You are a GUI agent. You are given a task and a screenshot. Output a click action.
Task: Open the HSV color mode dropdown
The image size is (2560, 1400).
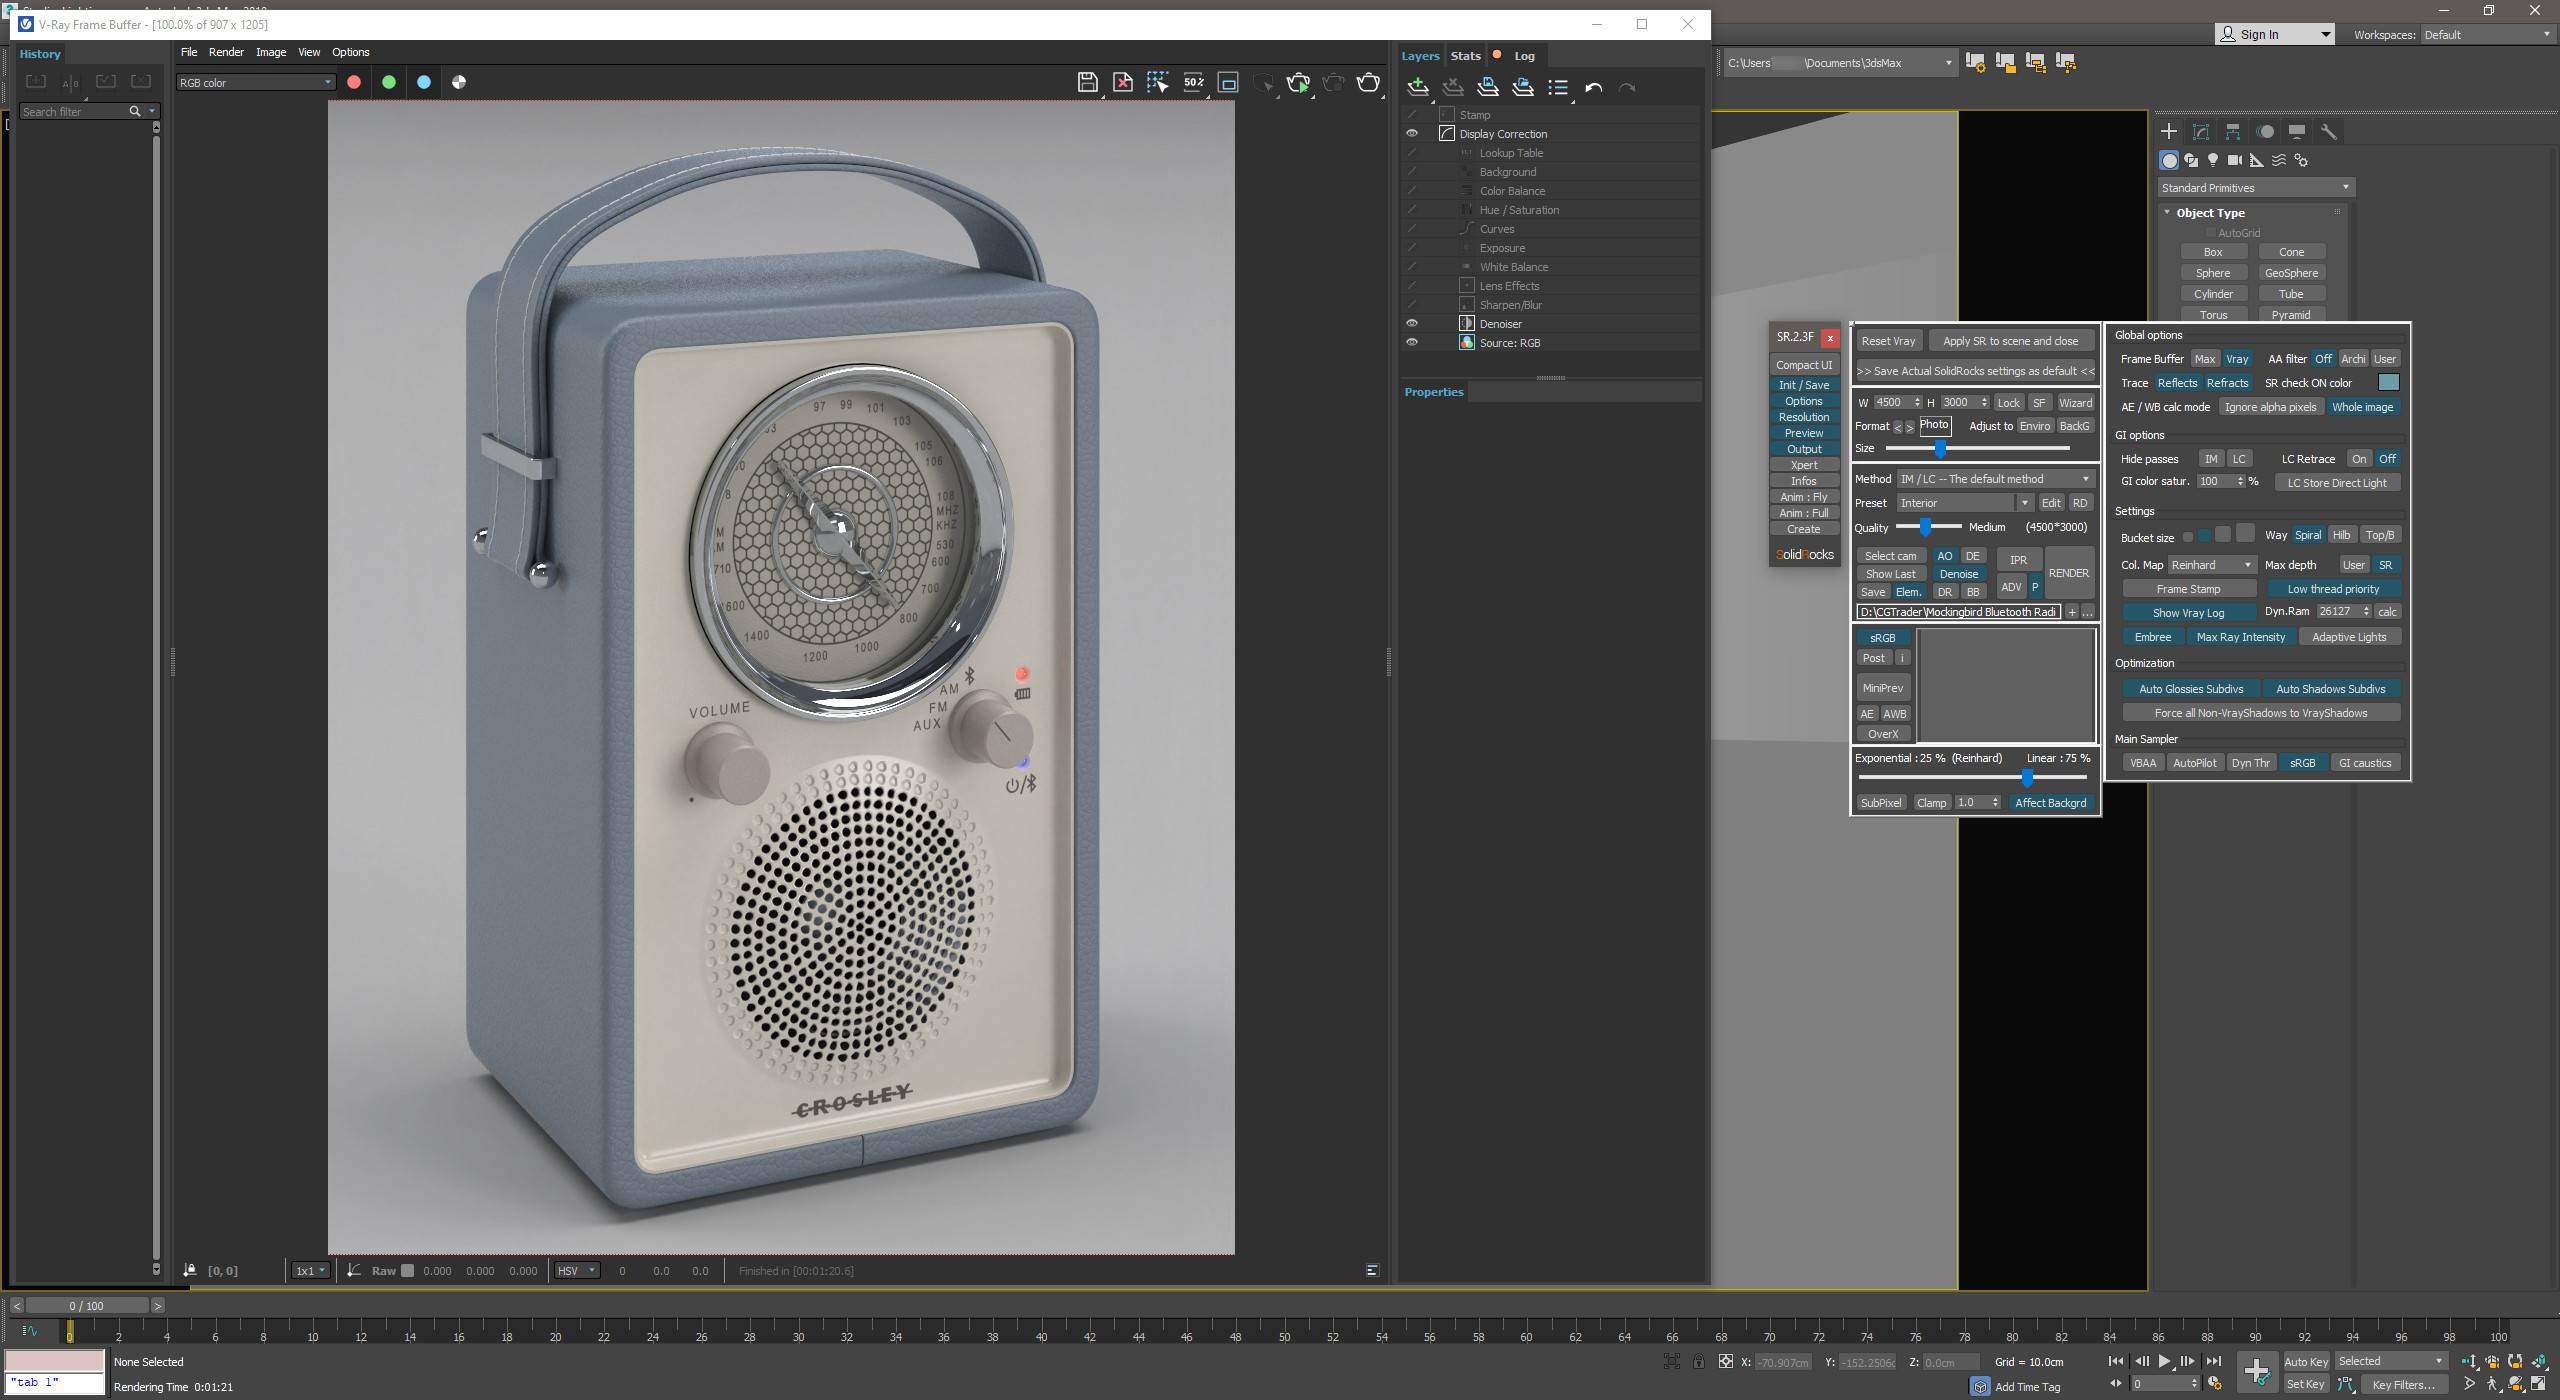pos(577,1271)
